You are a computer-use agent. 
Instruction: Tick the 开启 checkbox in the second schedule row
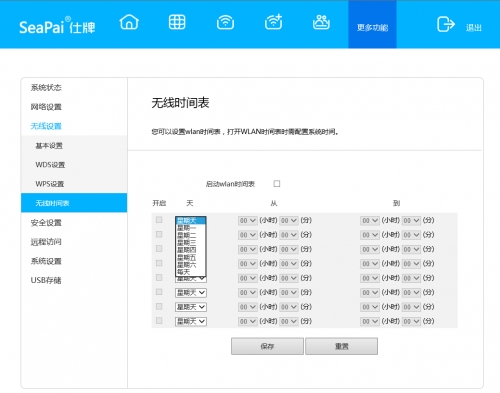(159, 234)
